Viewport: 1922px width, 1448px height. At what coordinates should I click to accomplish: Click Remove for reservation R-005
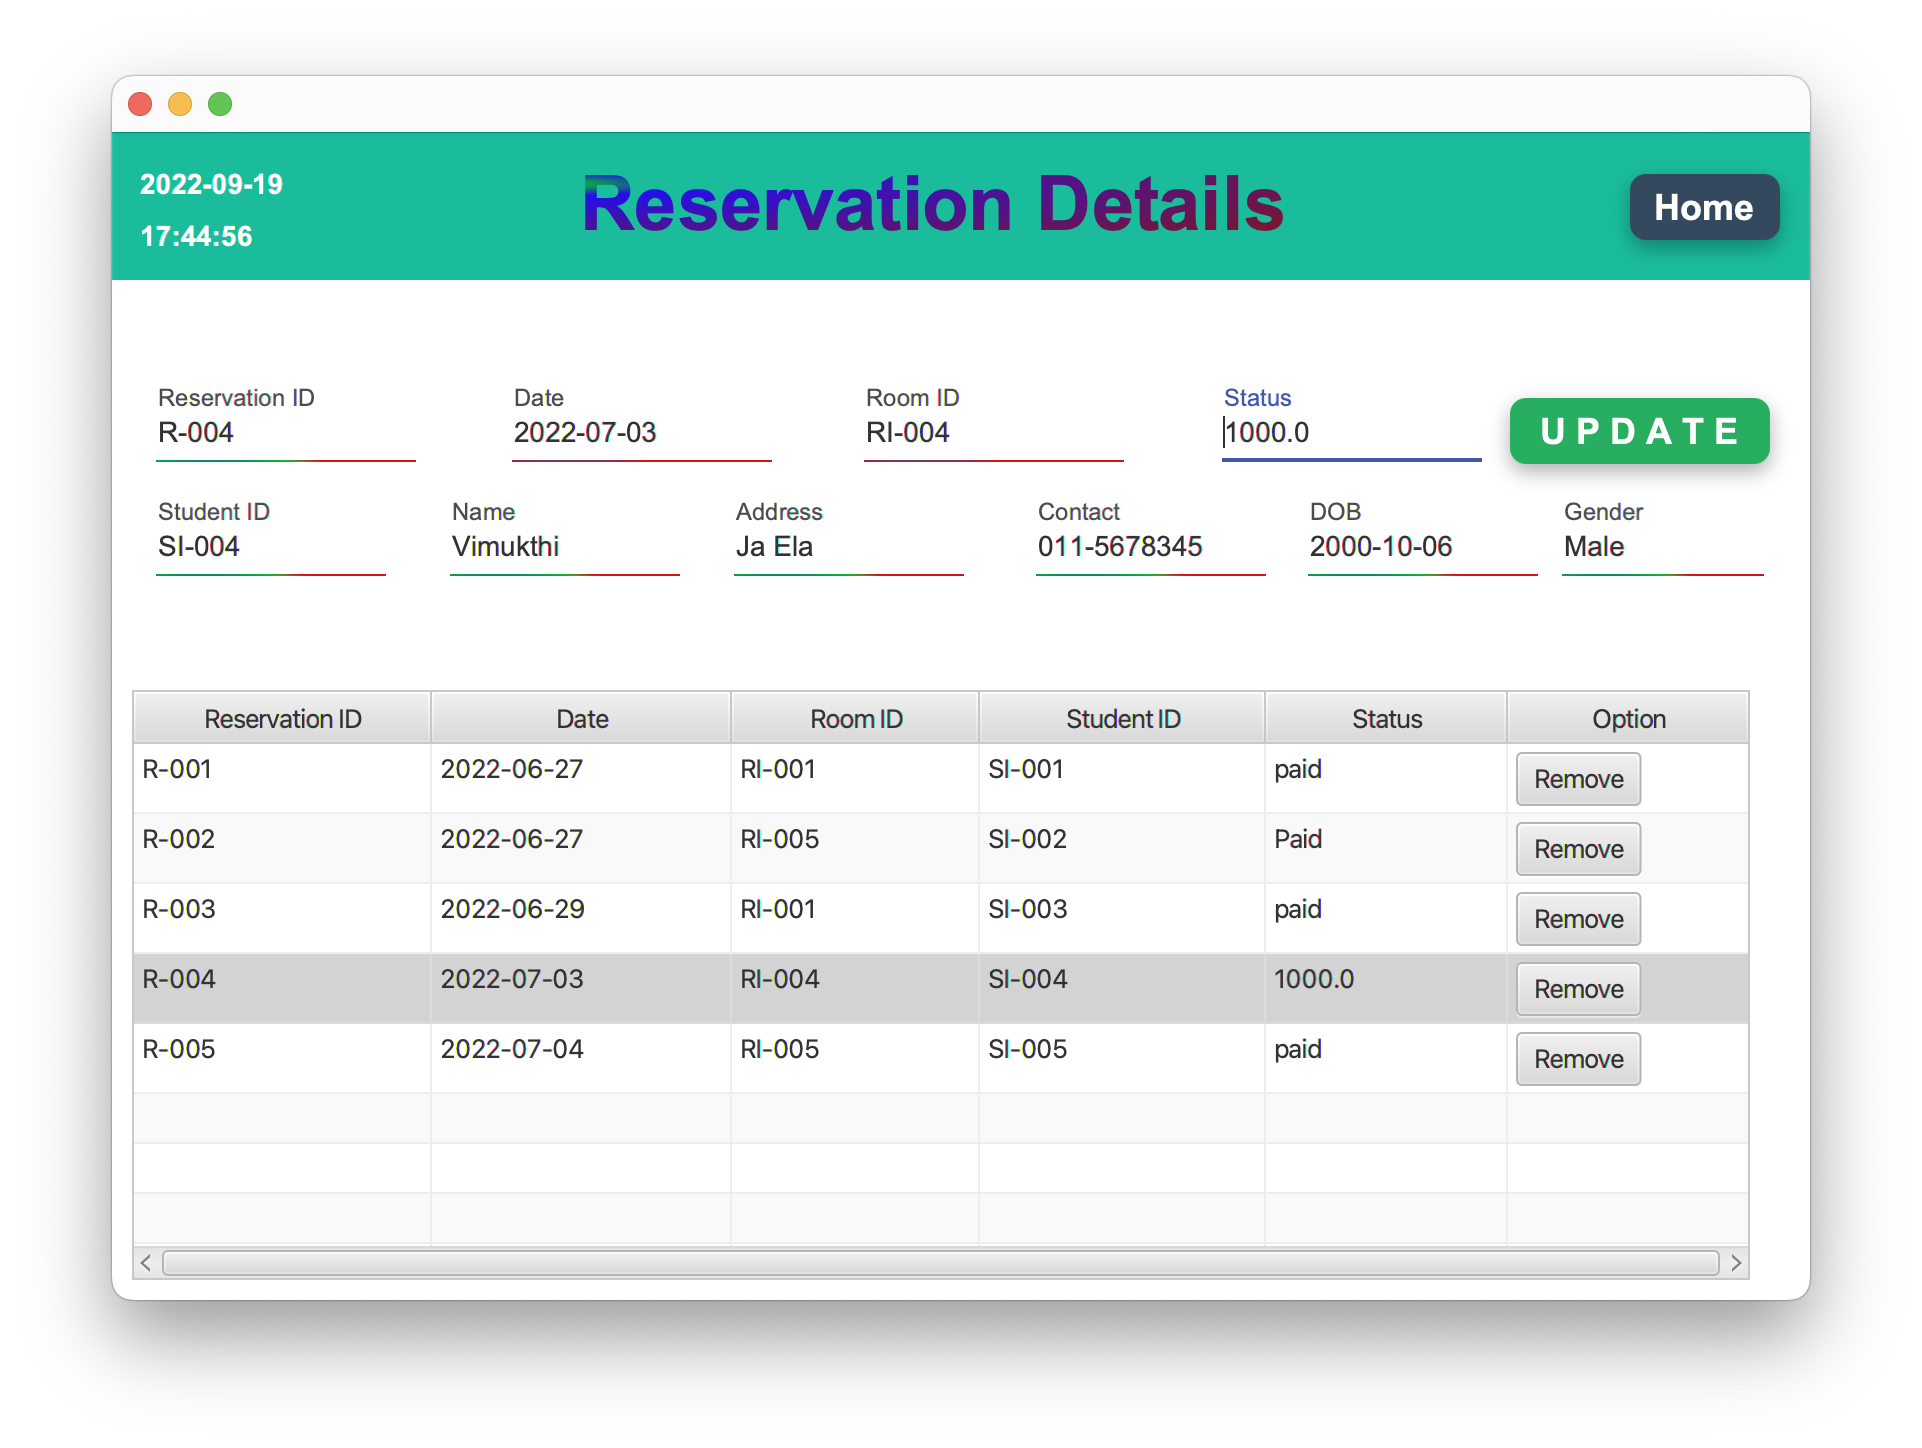coord(1577,1059)
